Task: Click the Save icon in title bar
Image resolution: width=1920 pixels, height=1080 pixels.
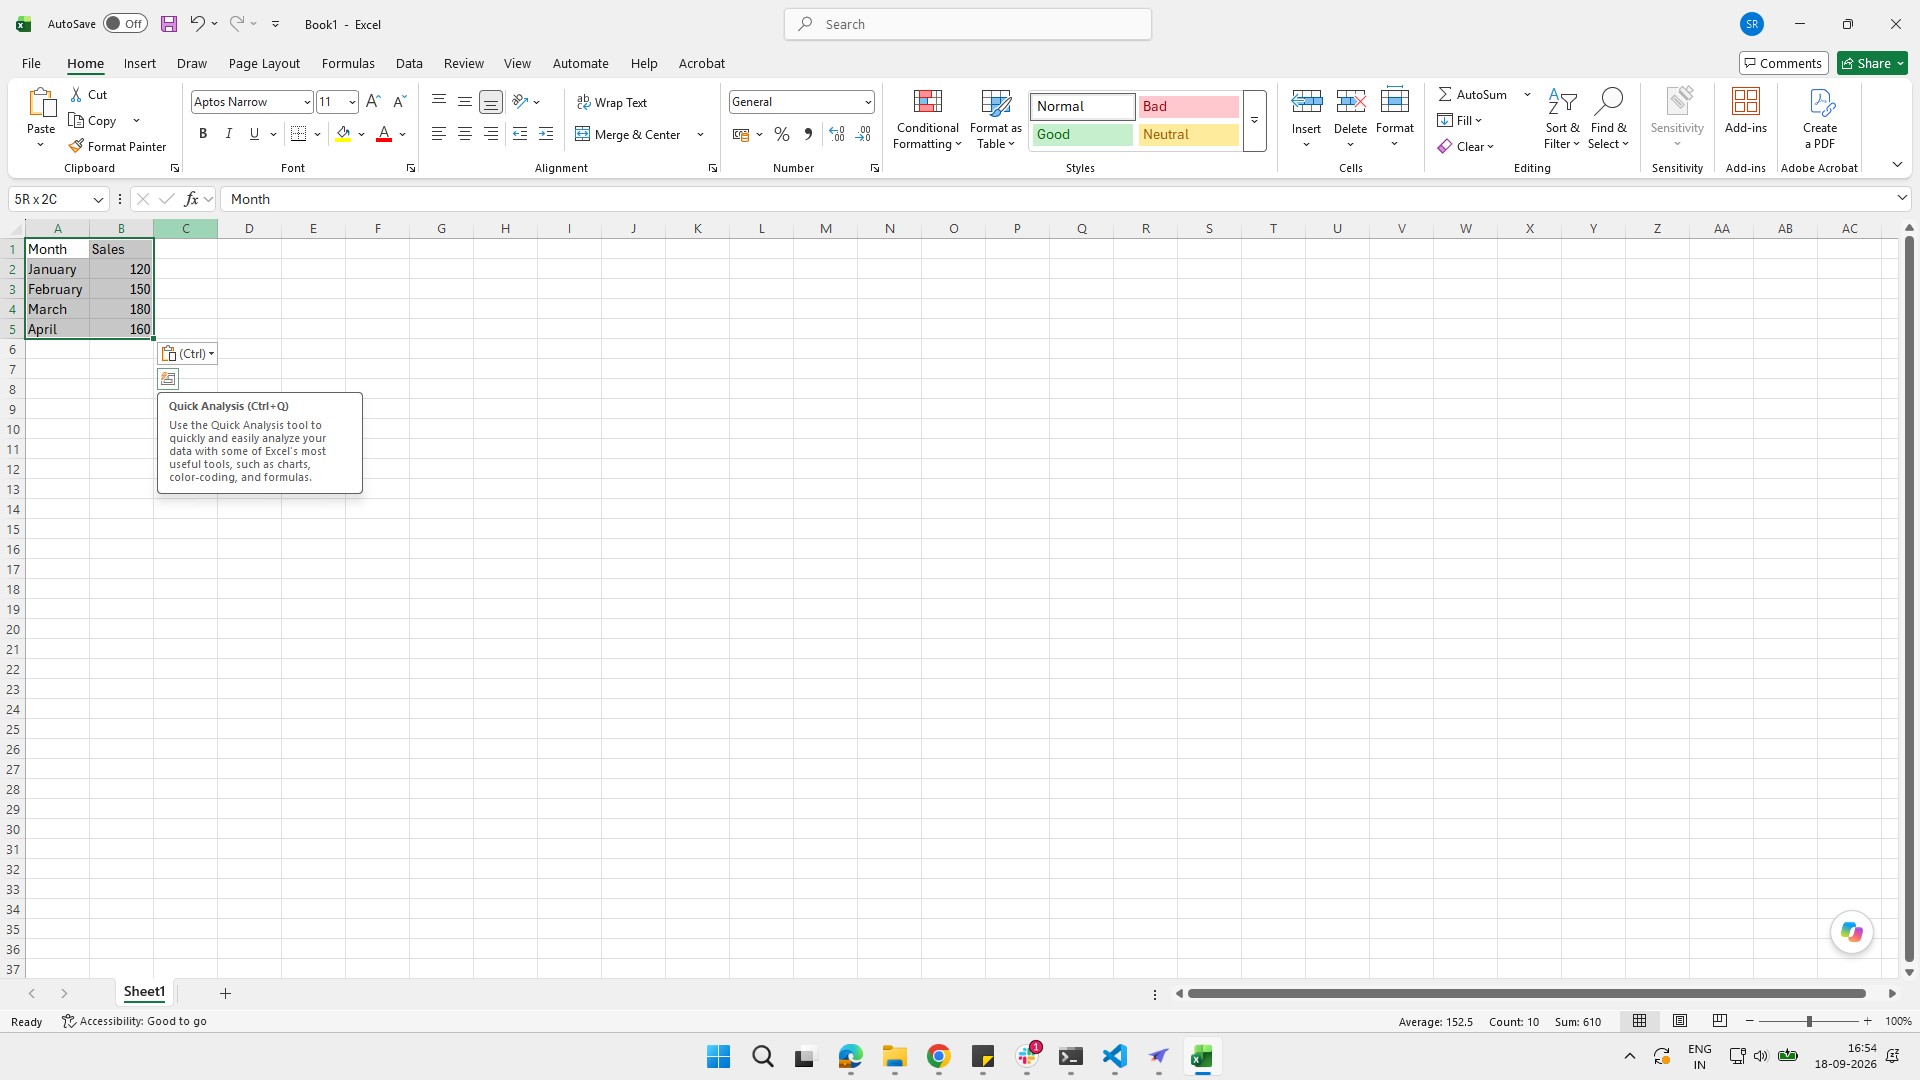Action: pyautogui.click(x=169, y=24)
